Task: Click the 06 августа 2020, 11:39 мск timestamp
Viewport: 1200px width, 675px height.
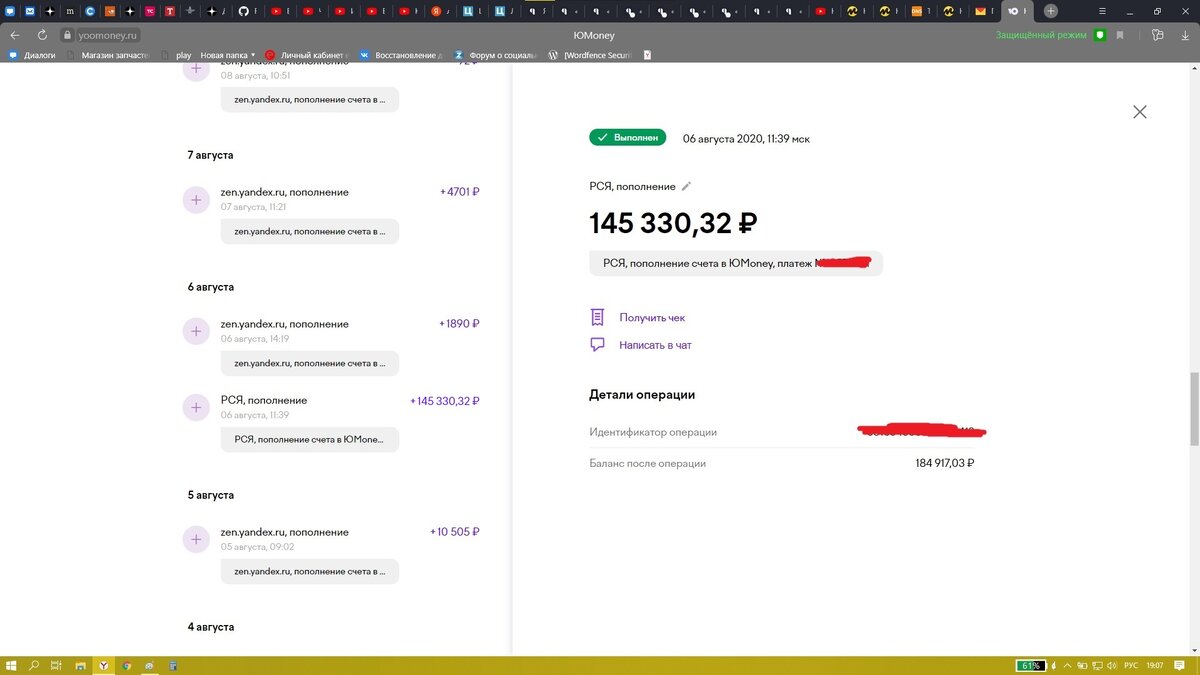Action: coord(746,138)
